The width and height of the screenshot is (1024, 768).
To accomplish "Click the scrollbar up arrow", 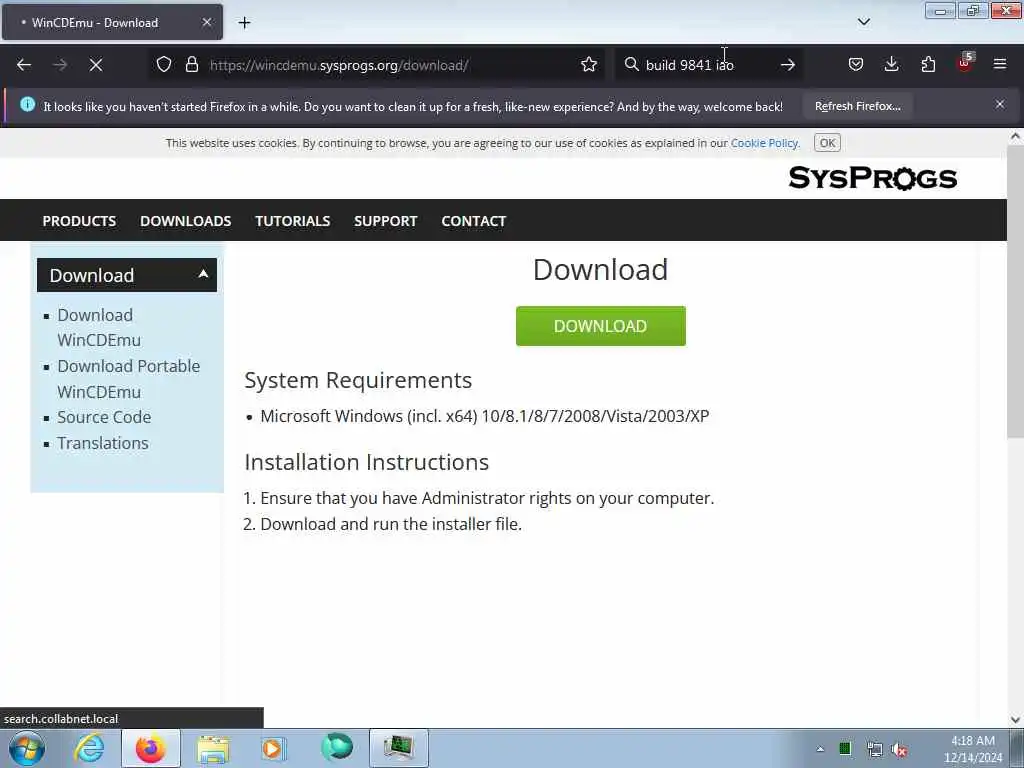I will coord(1015,136).
